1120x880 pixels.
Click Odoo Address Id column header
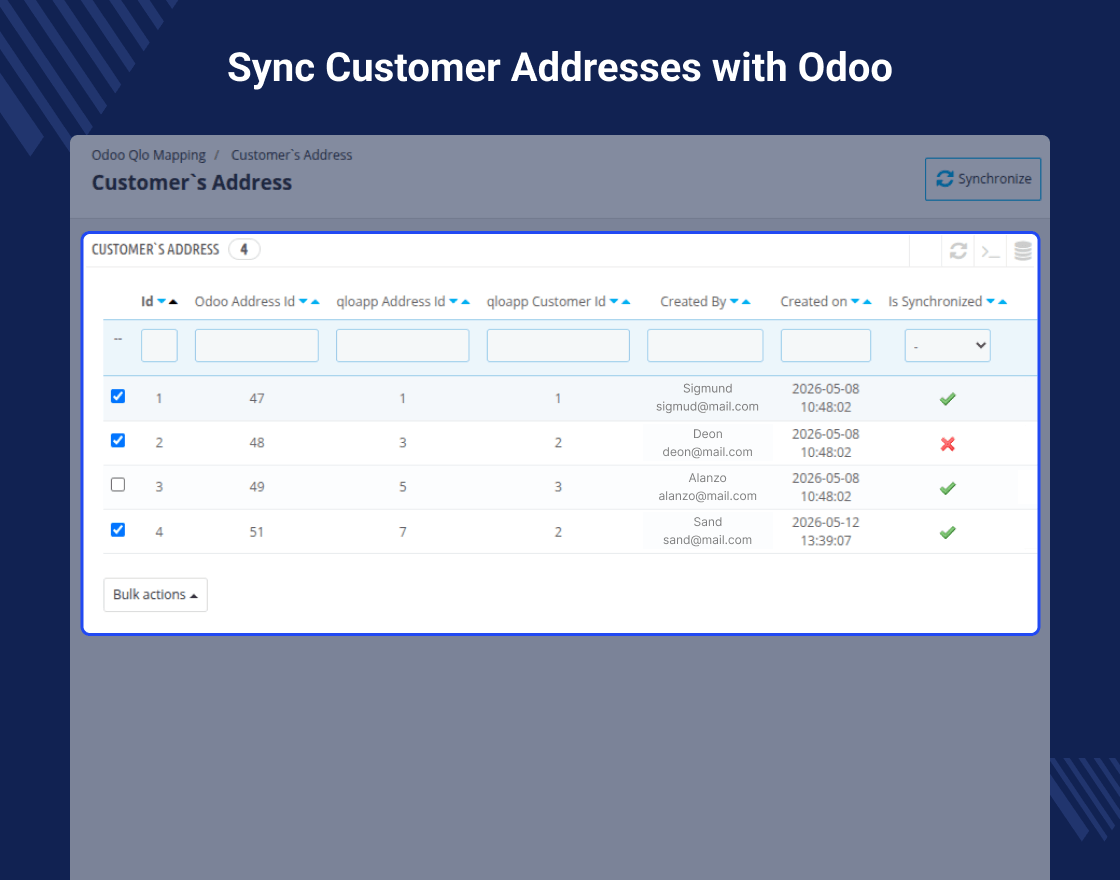tap(245, 301)
